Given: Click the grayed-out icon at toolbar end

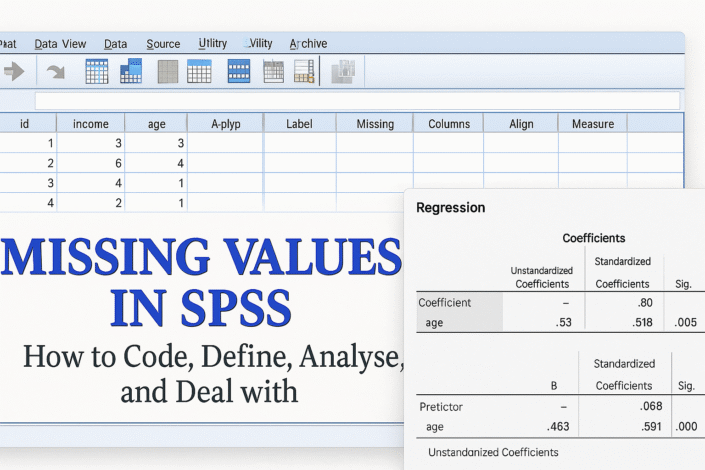Looking at the screenshot, I should (x=342, y=72).
